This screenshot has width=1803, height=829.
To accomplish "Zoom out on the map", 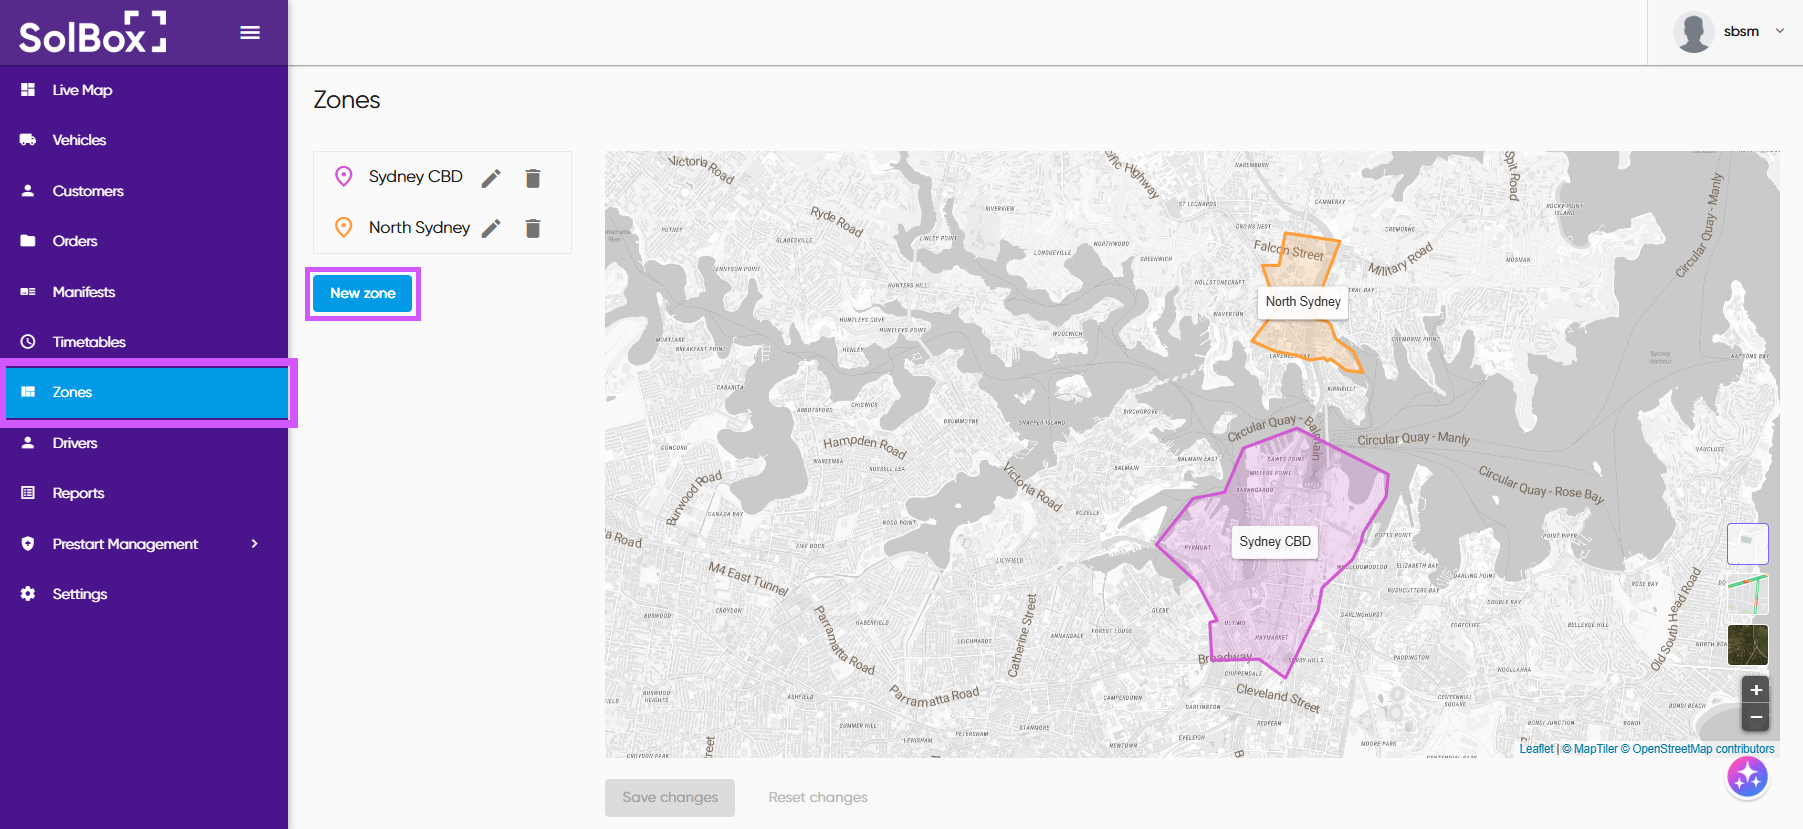I will pos(1755,717).
